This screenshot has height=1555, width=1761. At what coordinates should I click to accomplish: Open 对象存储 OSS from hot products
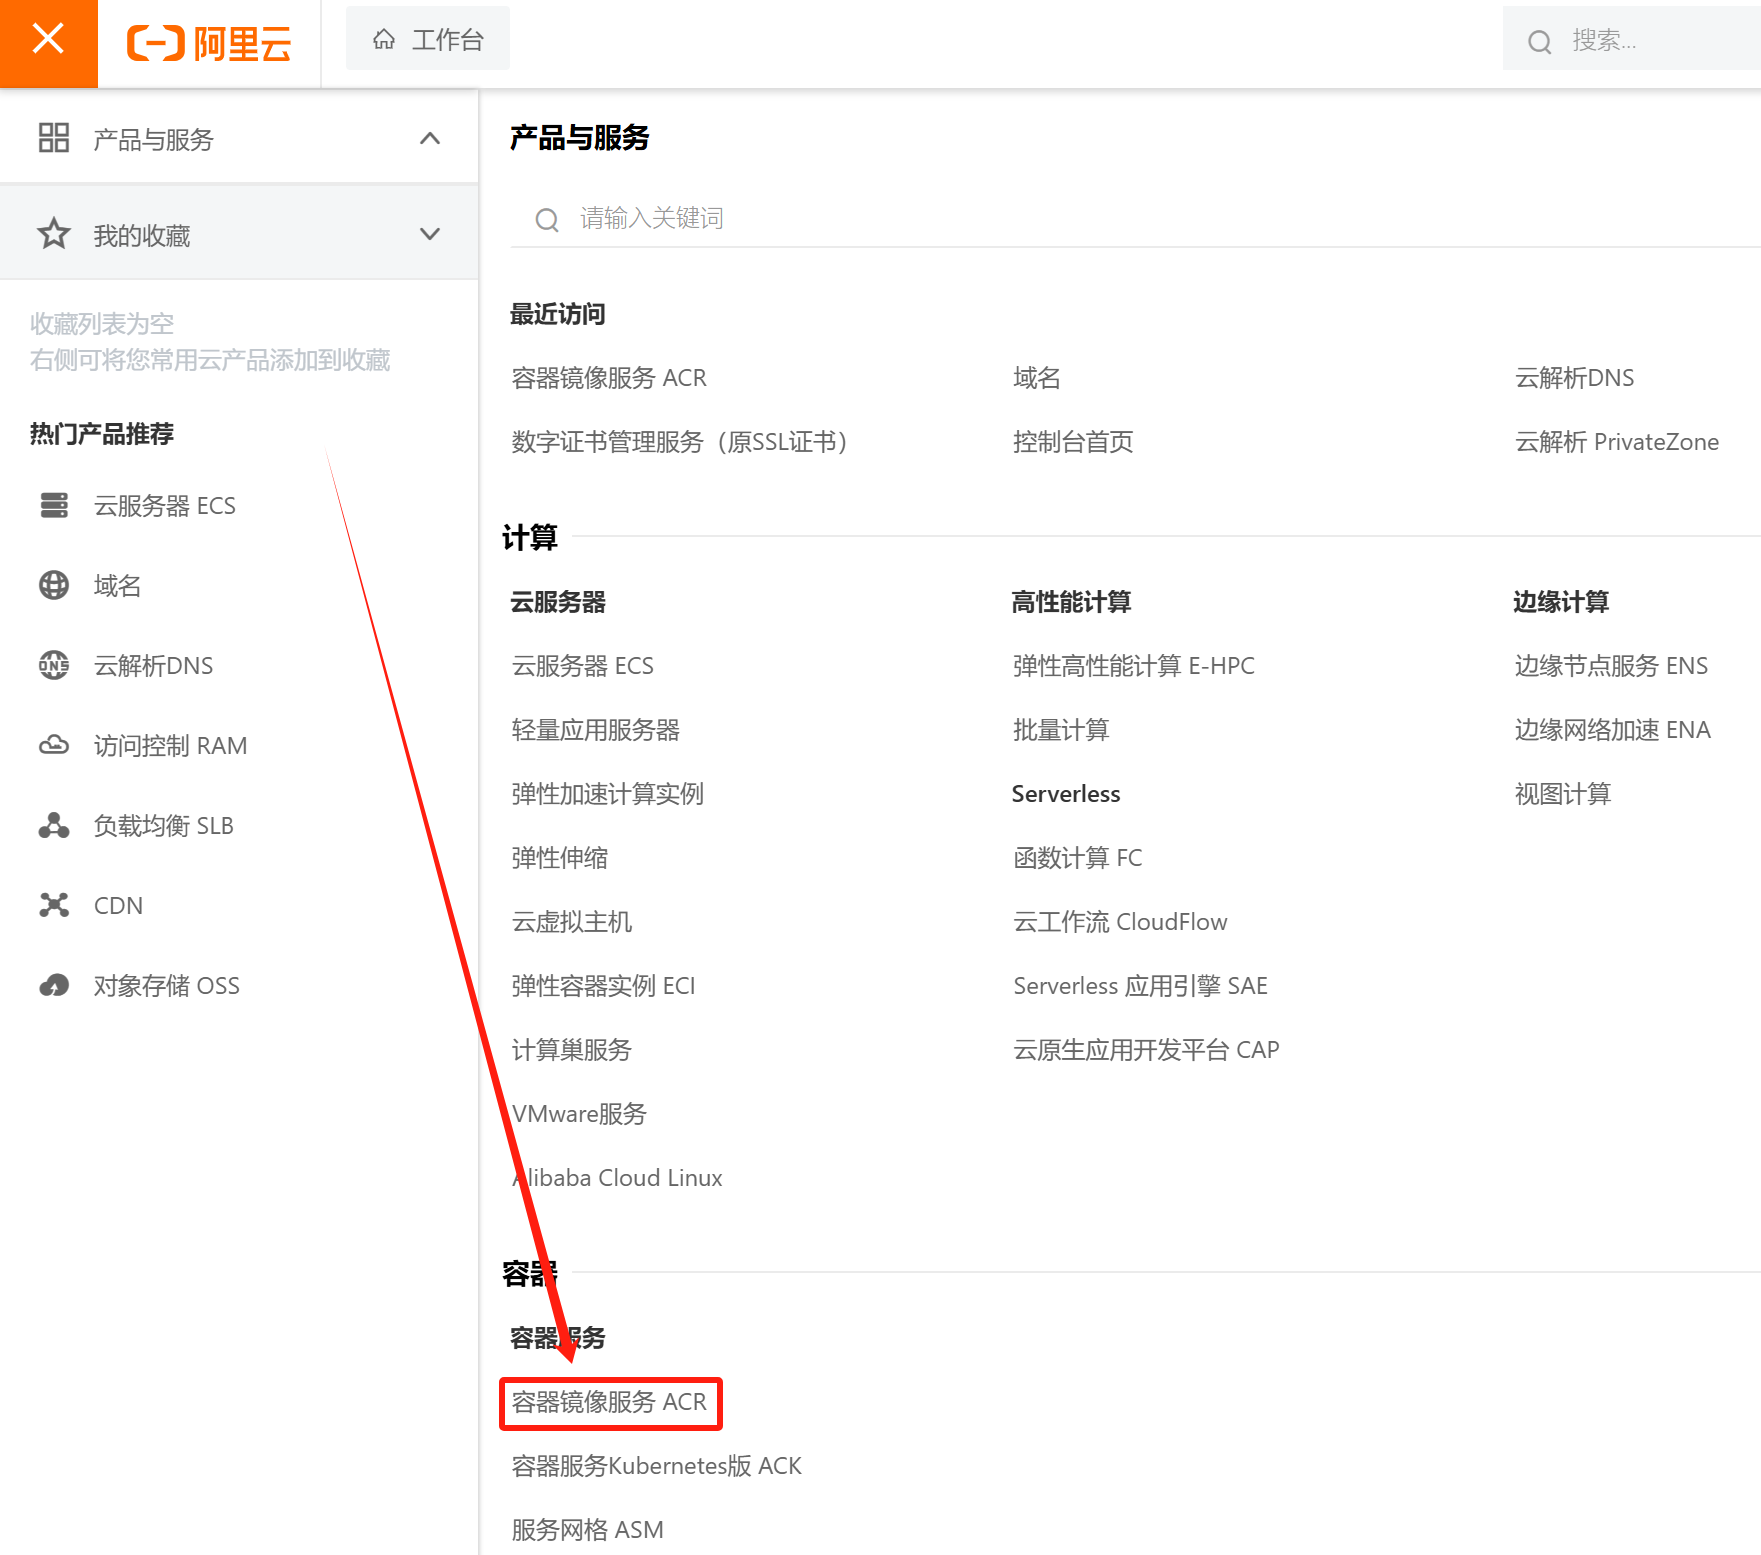coord(167,986)
